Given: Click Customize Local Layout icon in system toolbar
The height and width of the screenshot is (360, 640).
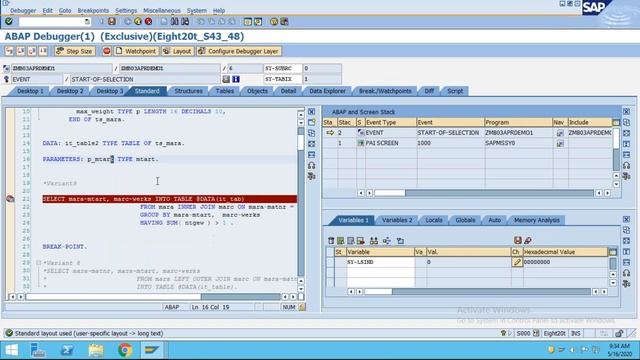Looking at the screenshot, I should [x=284, y=21].
